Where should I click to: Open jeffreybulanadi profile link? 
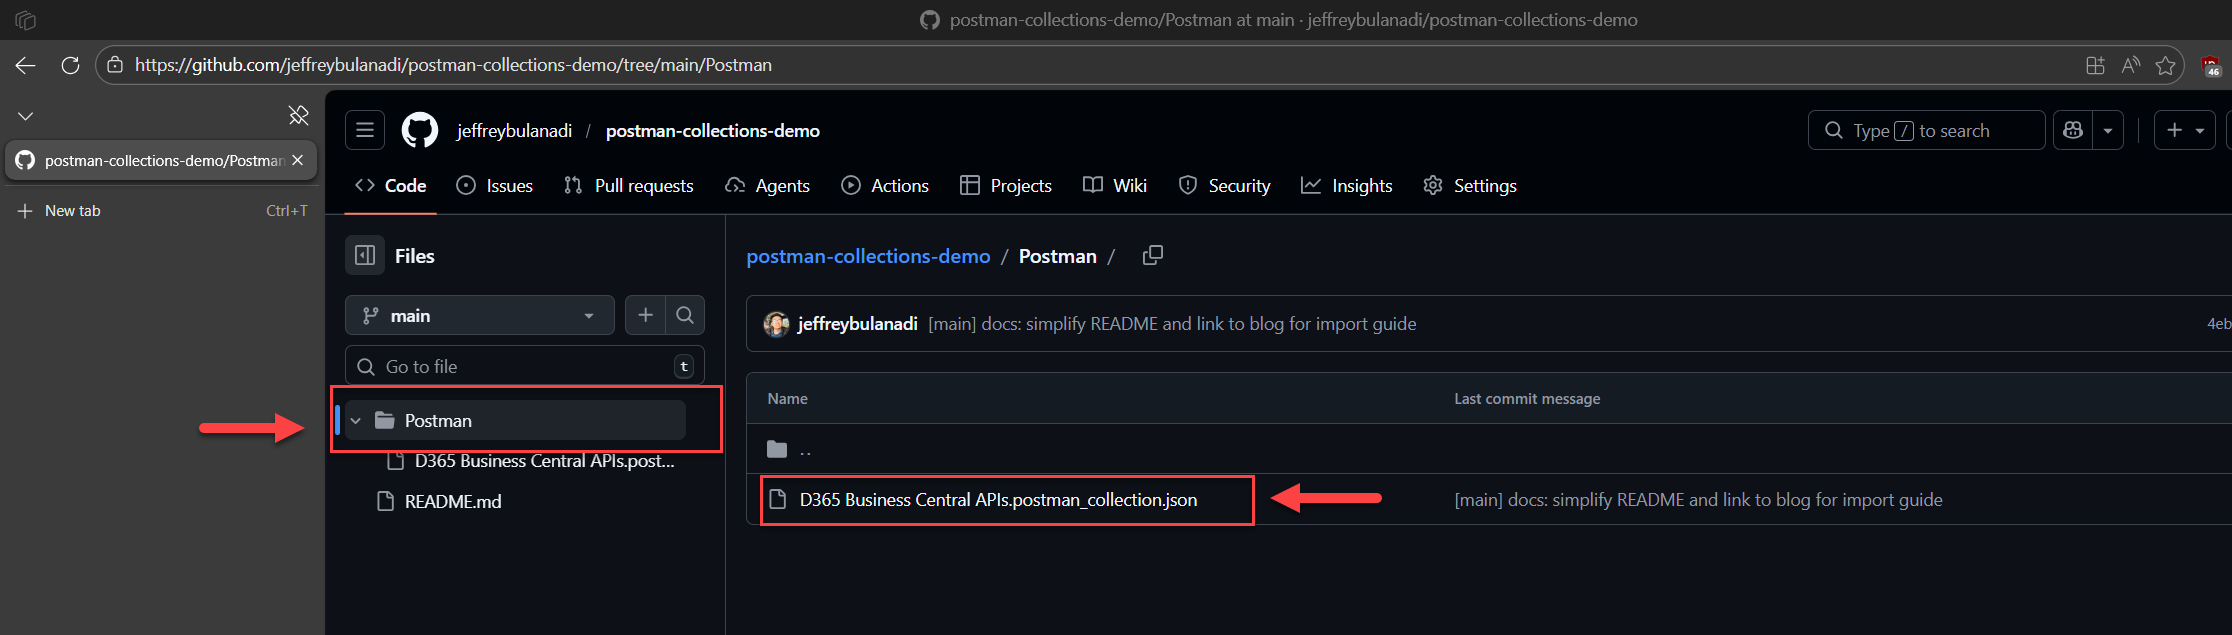point(514,131)
